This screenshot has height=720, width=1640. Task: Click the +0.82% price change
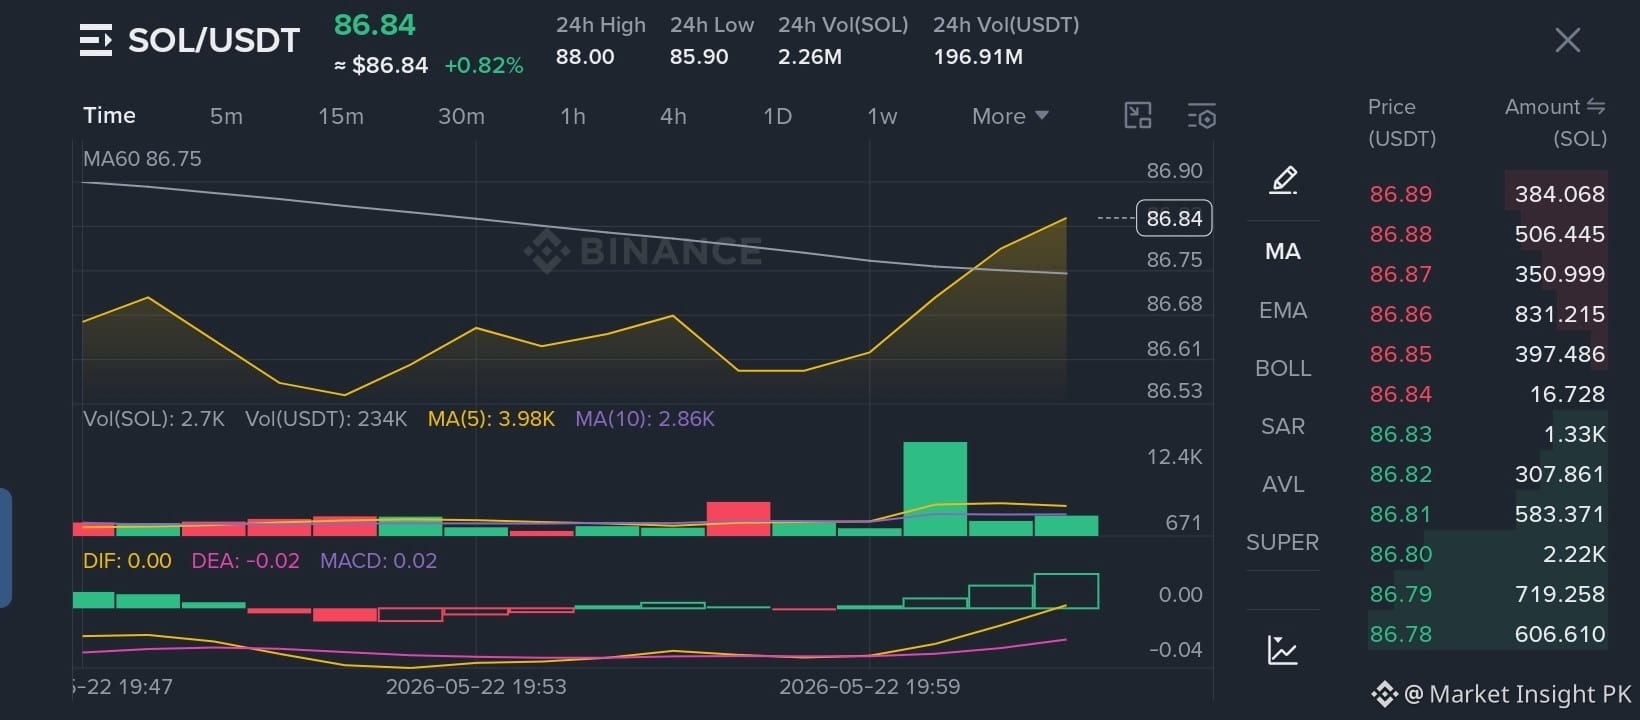pos(484,66)
